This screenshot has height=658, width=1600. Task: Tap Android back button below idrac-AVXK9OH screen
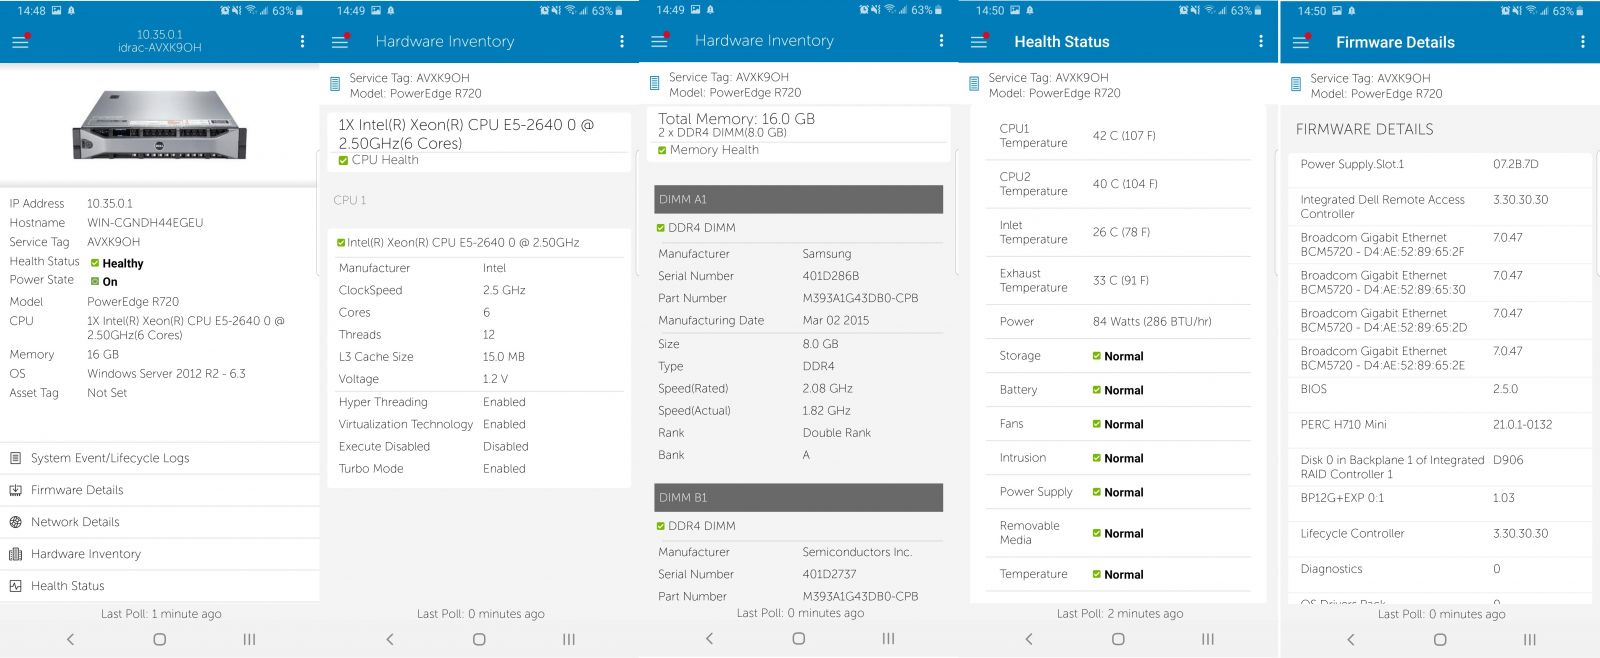pyautogui.click(x=70, y=639)
